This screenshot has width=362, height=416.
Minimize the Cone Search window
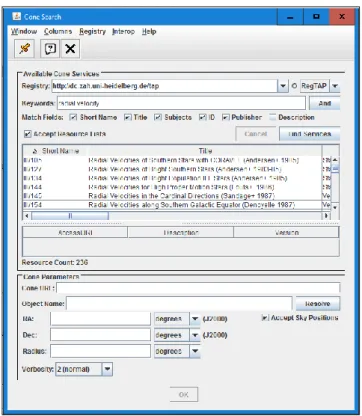[x=290, y=17]
